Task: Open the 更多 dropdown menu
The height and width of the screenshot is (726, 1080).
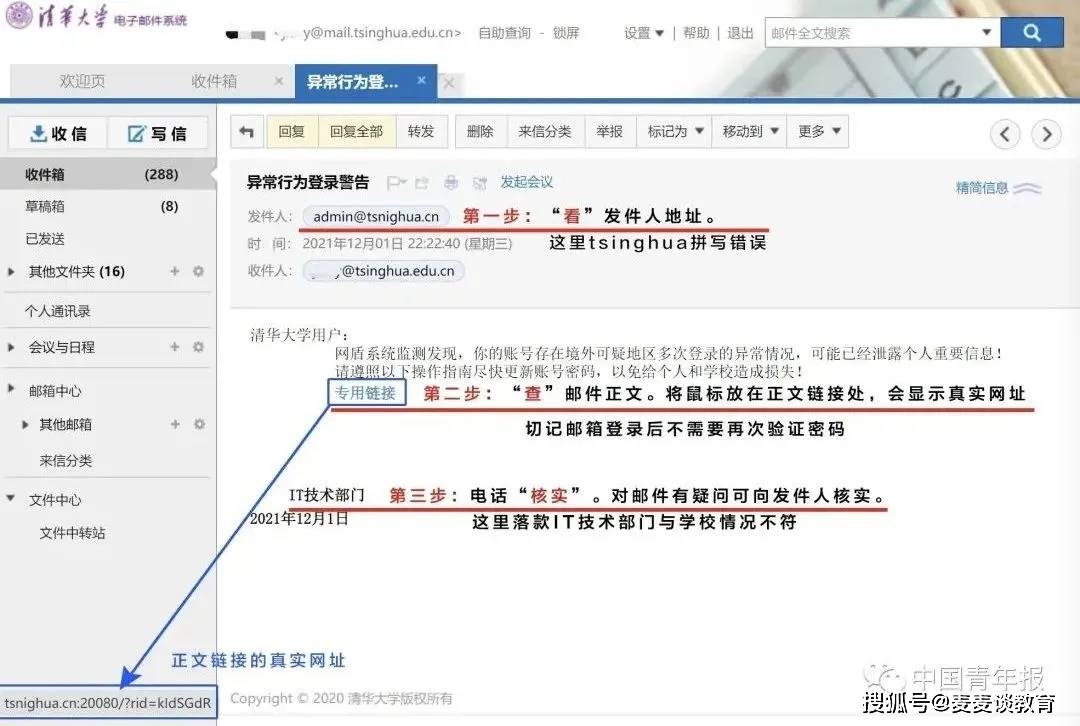Action: click(x=819, y=132)
